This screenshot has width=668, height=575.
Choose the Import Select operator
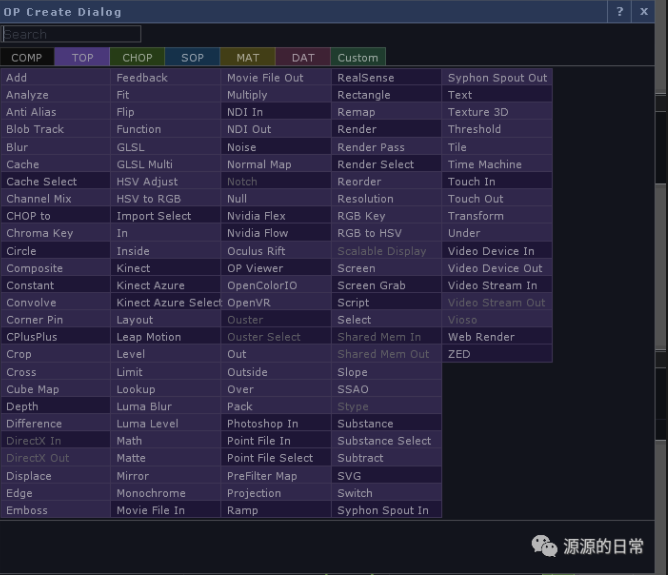click(x=166, y=216)
